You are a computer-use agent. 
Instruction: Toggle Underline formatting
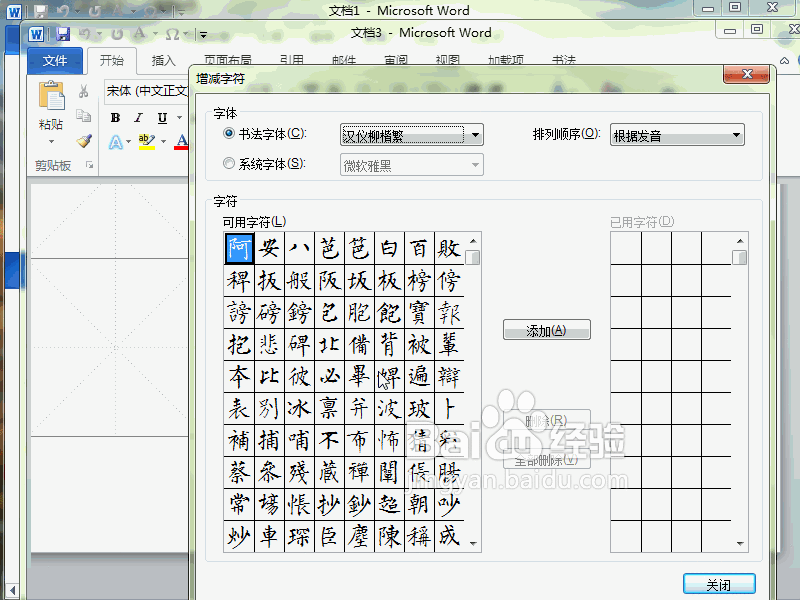(x=162, y=118)
